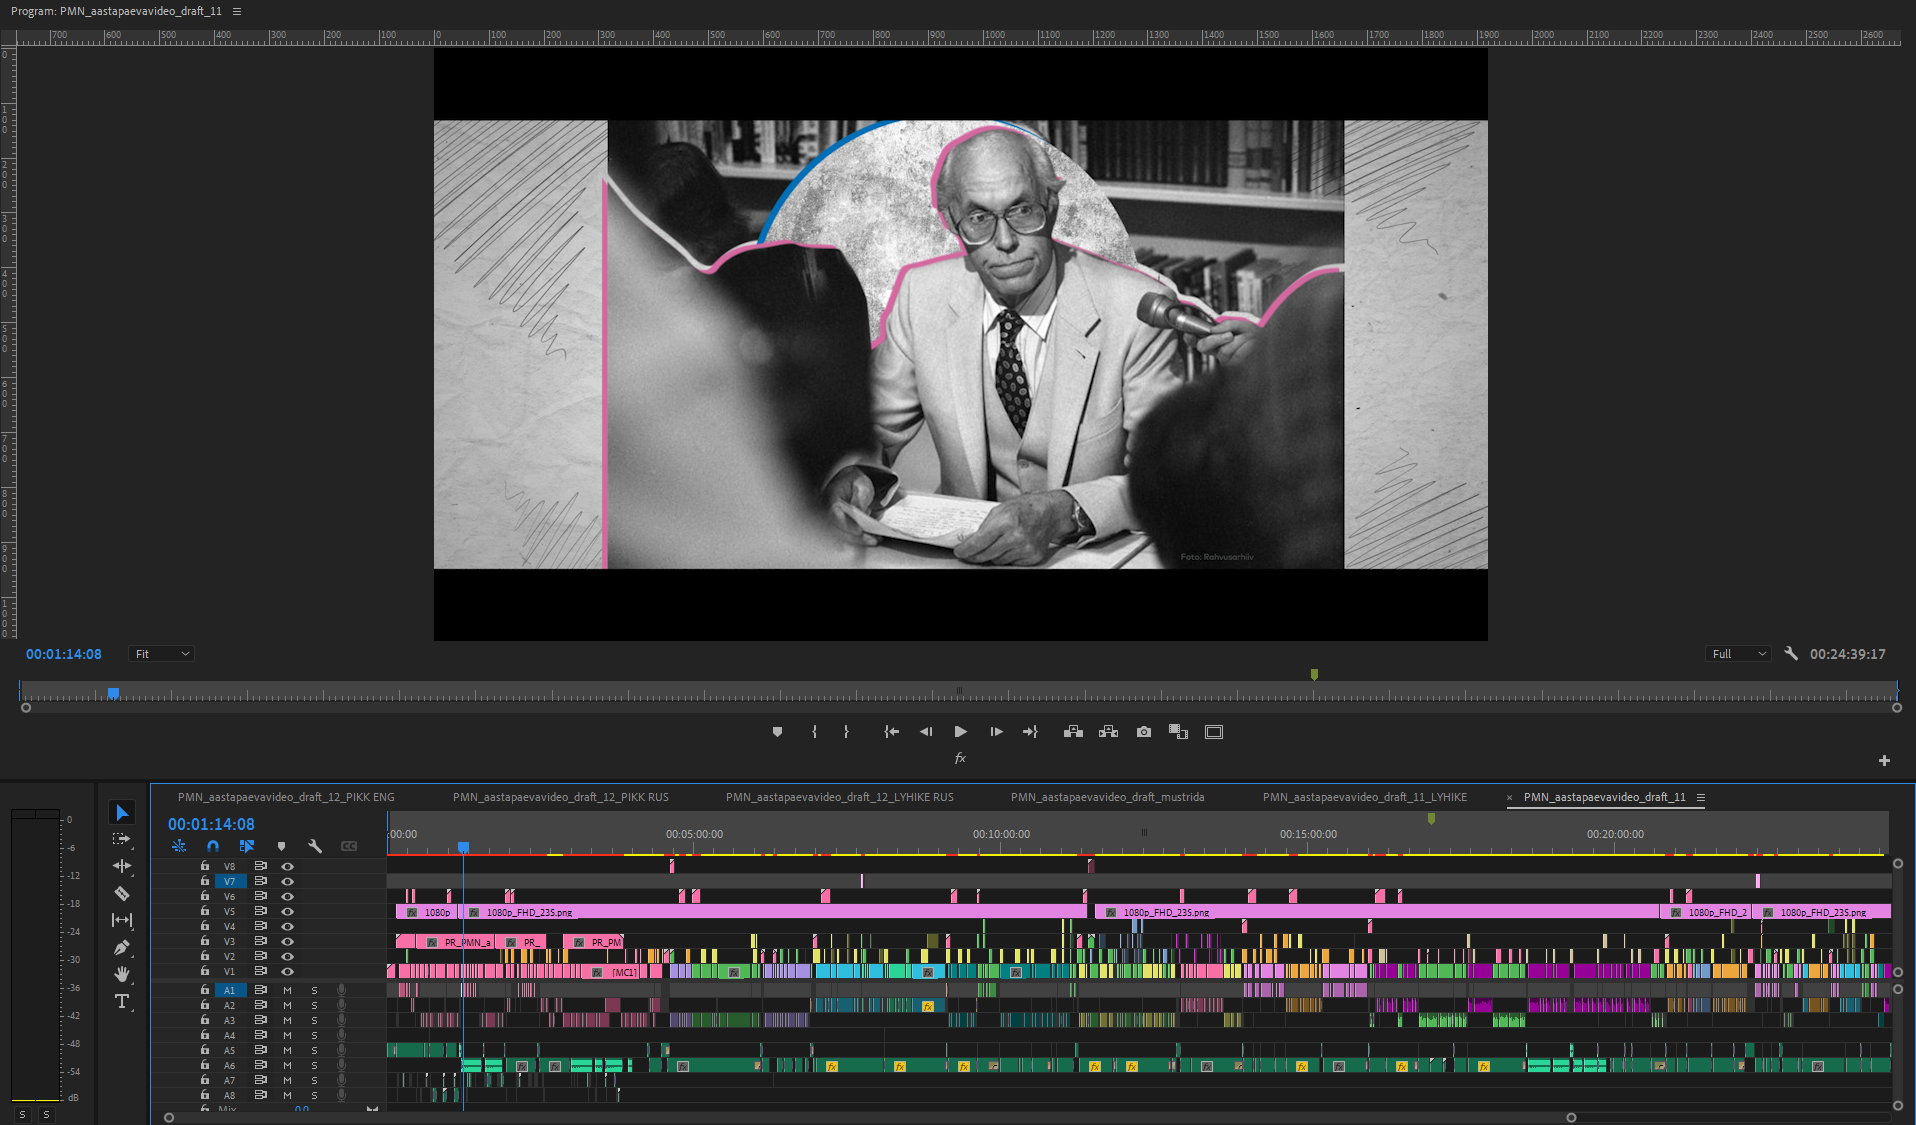Click the blue playhead on monitor scrubber

coord(114,692)
